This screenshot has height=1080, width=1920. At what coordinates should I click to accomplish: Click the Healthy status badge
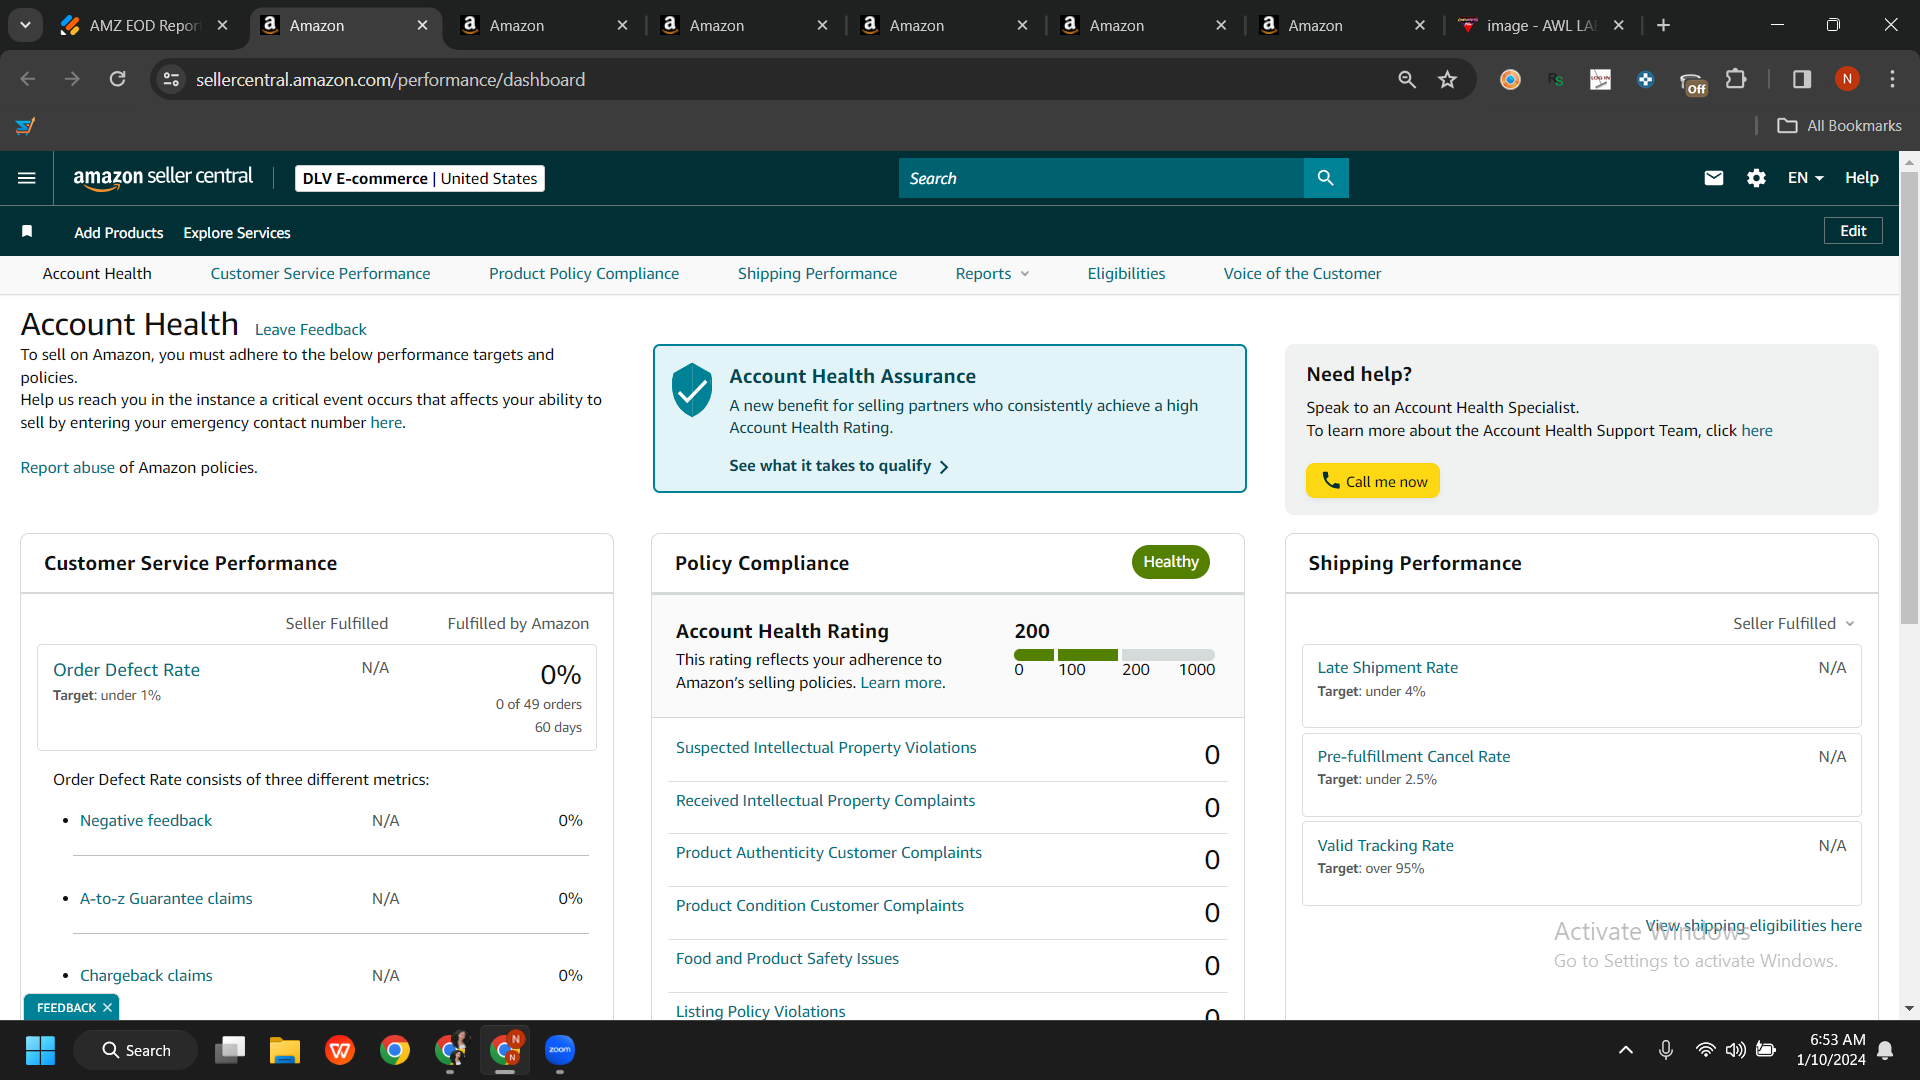coord(1171,562)
